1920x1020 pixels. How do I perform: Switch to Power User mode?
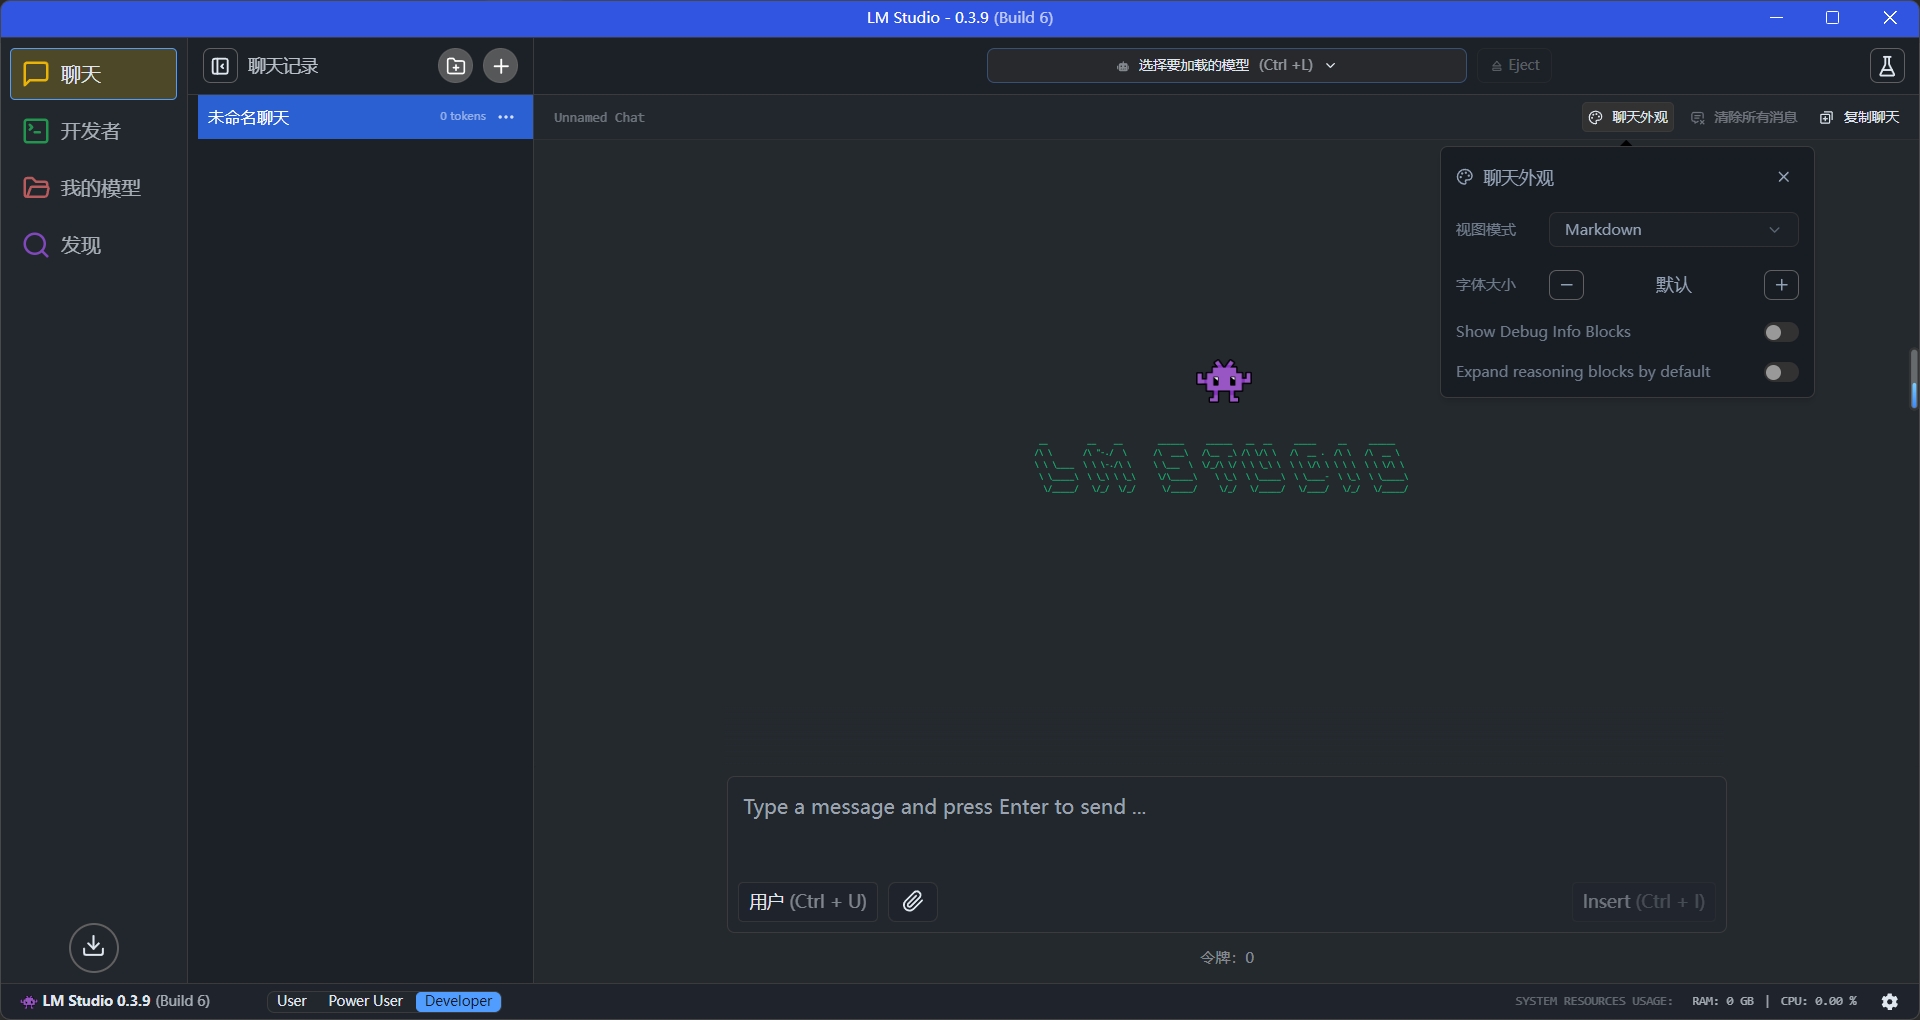pos(365,1001)
